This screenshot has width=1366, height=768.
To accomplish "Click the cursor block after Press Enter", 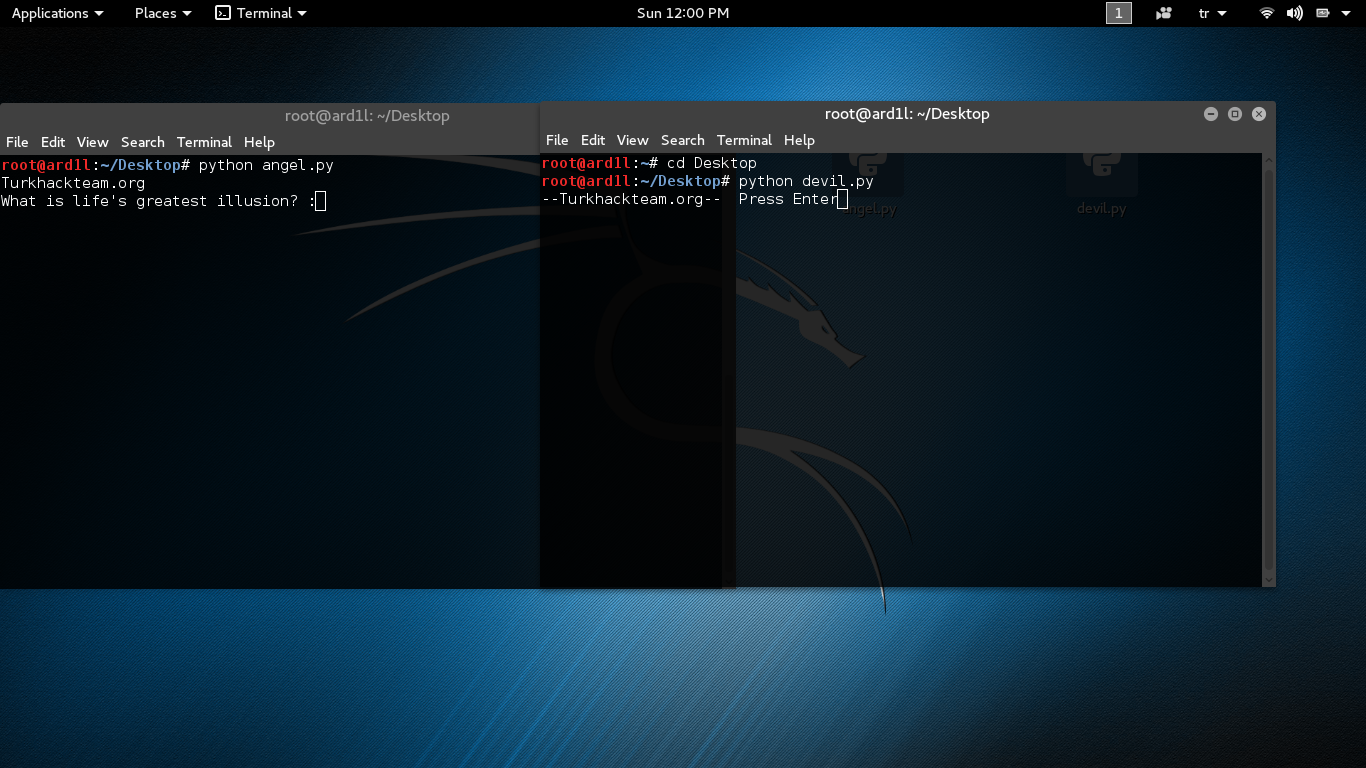I will point(842,199).
